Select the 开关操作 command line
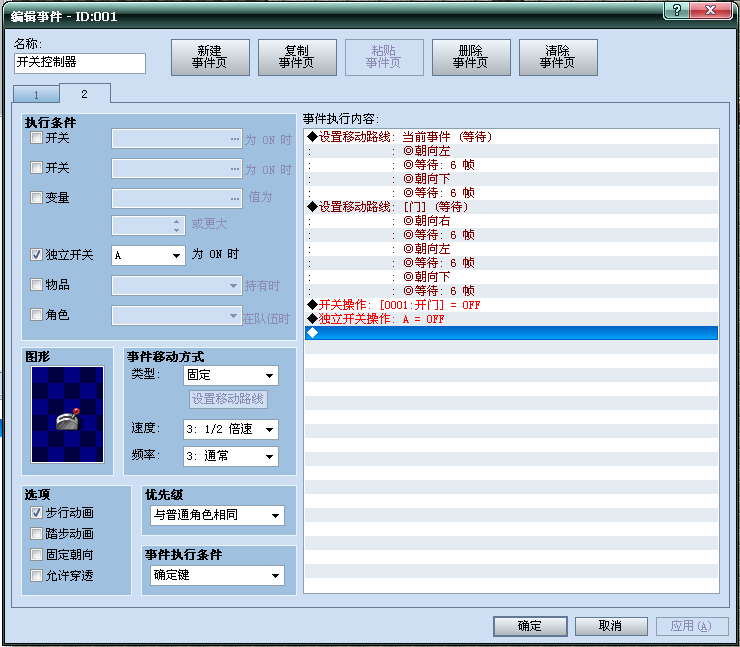Image resolution: width=740 pixels, height=647 pixels. tap(400, 305)
